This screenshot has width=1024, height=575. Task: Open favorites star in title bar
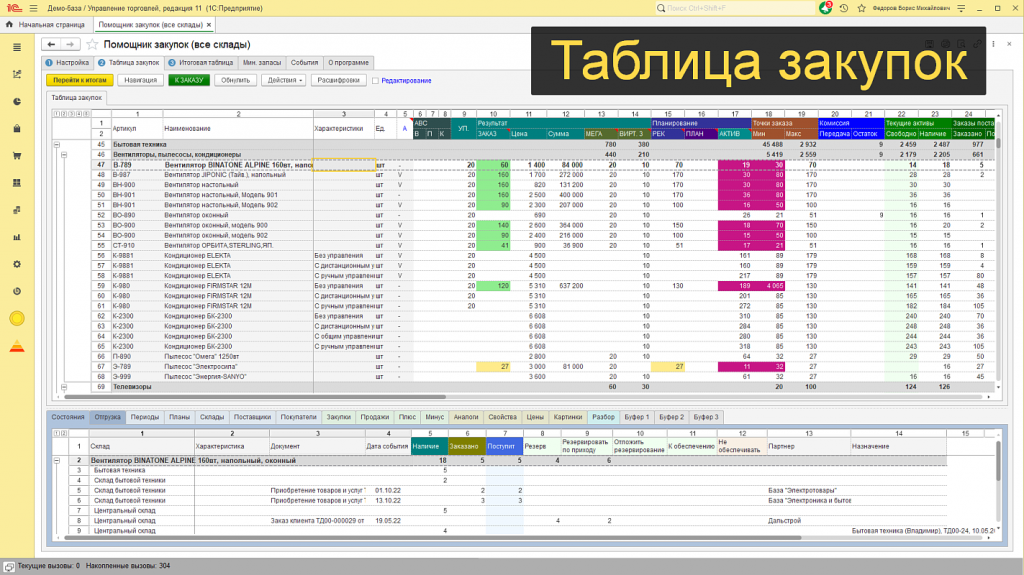[861, 8]
